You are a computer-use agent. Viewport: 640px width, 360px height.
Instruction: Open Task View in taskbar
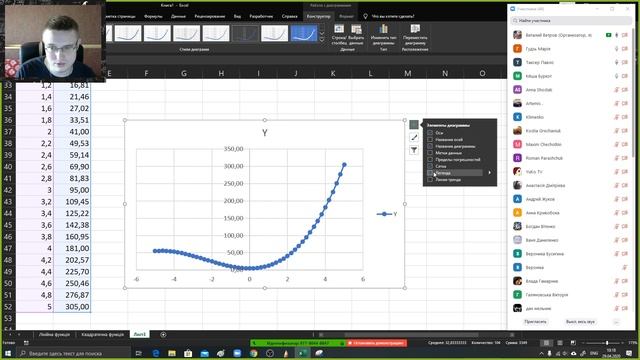pyautogui.click(x=138, y=353)
